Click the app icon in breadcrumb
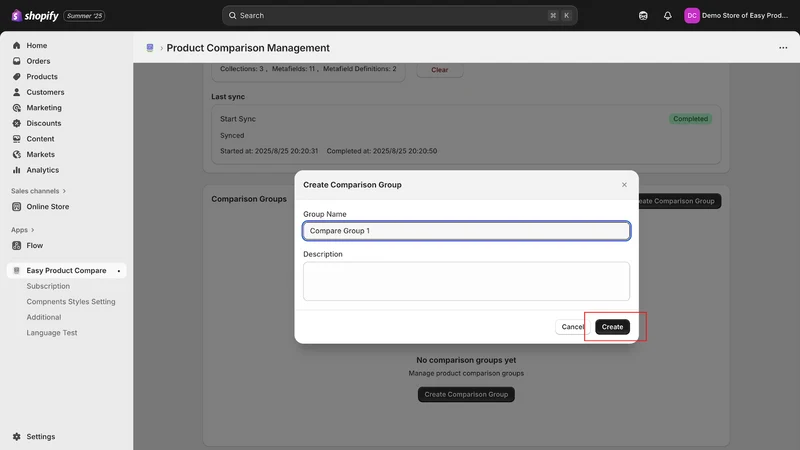 (x=150, y=48)
